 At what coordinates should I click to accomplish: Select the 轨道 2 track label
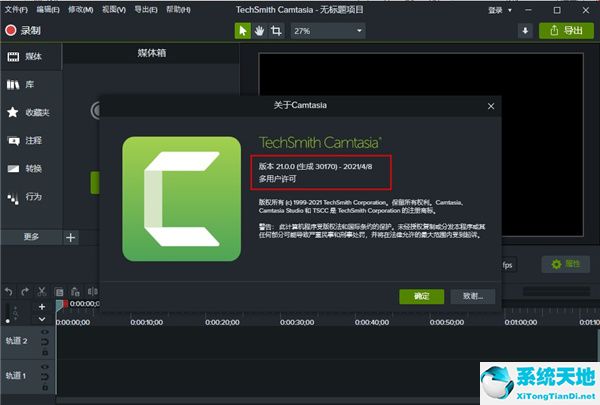(x=16, y=341)
